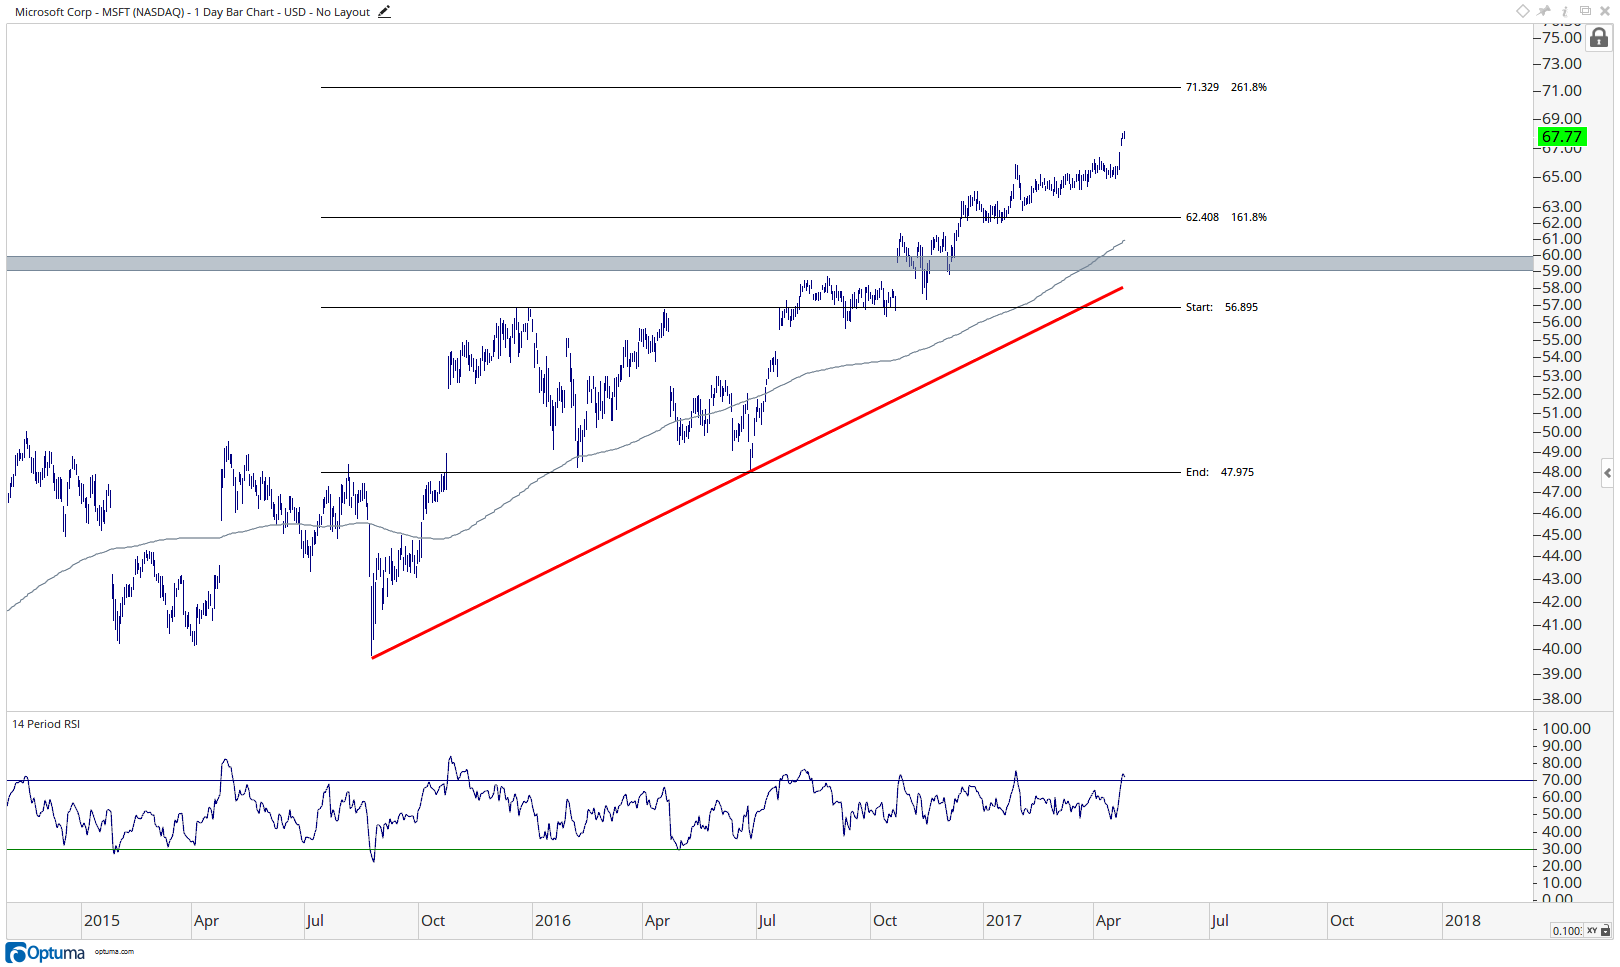Click the 75.00 price axis label
1620x967 pixels.
[x=1562, y=38]
